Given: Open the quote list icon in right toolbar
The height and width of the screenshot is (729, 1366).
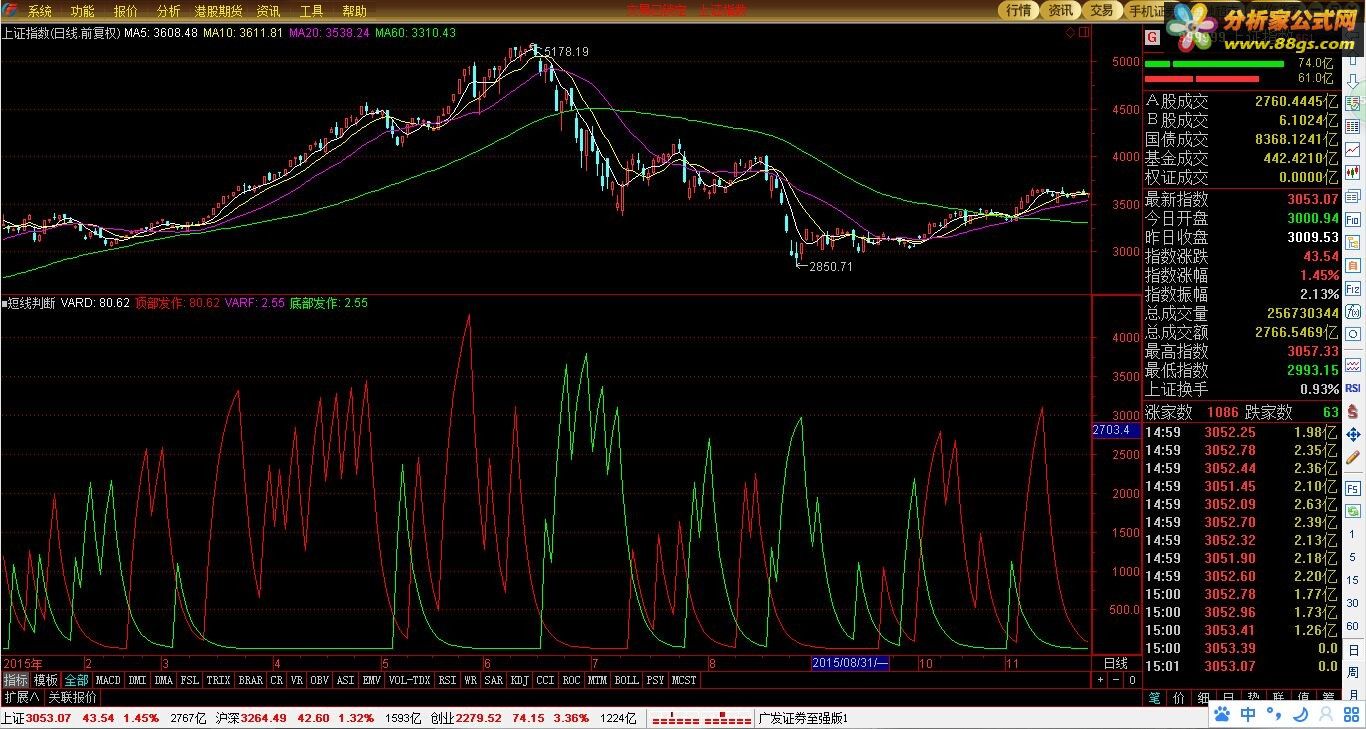Looking at the screenshot, I should pyautogui.click(x=1353, y=127).
